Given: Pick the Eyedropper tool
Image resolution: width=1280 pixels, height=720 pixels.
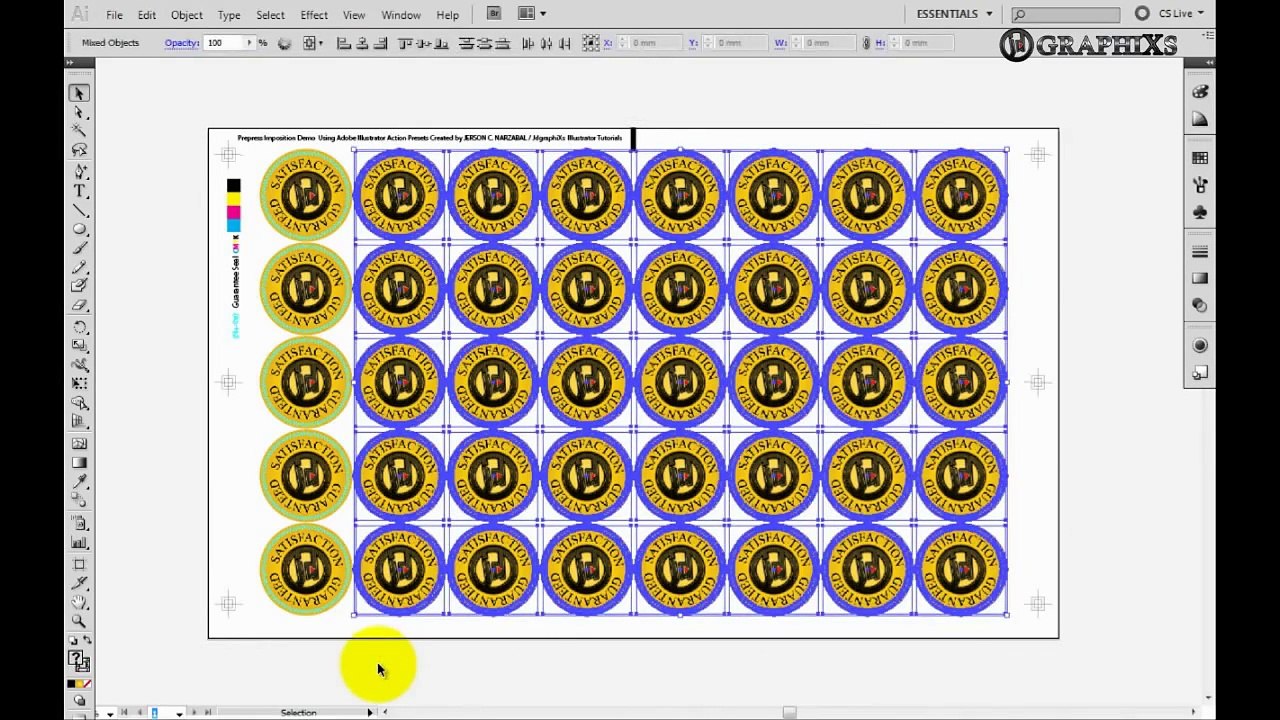Looking at the screenshot, I should (x=79, y=482).
